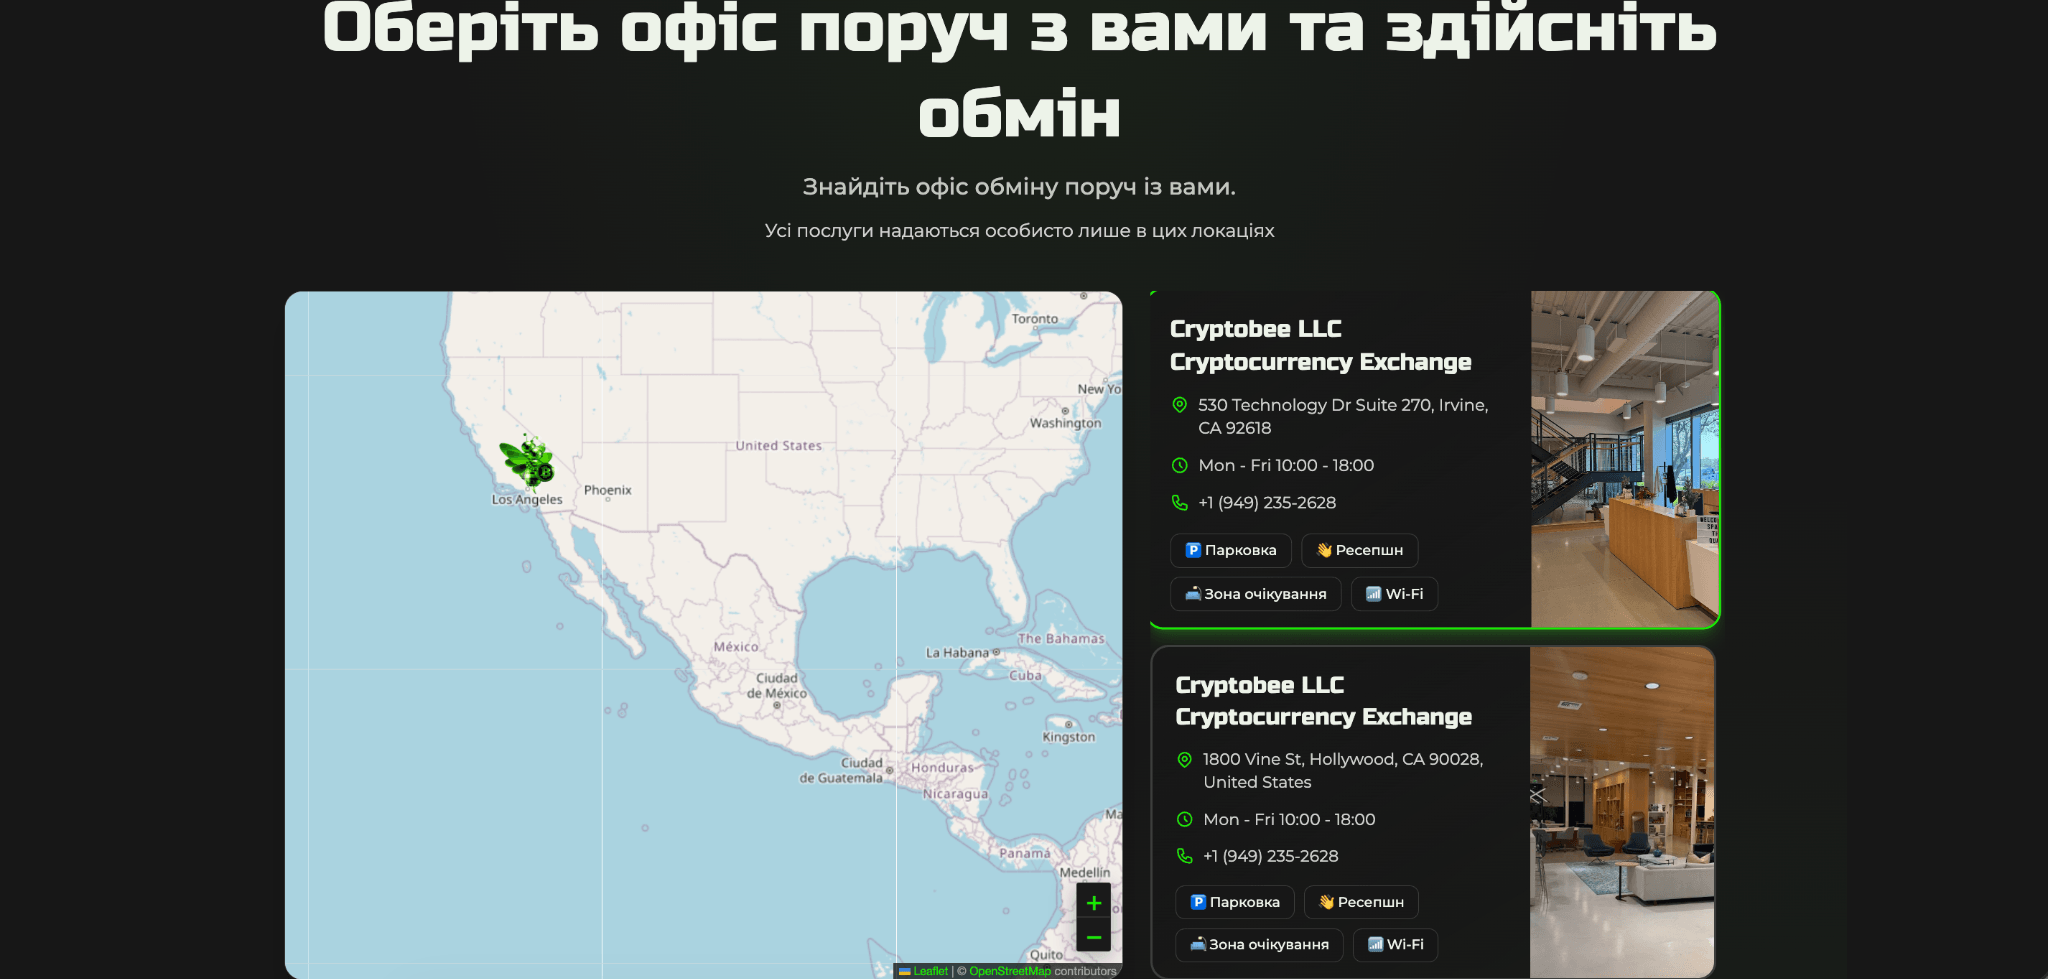Open the OpenStreetMap attribution link

point(1009,971)
